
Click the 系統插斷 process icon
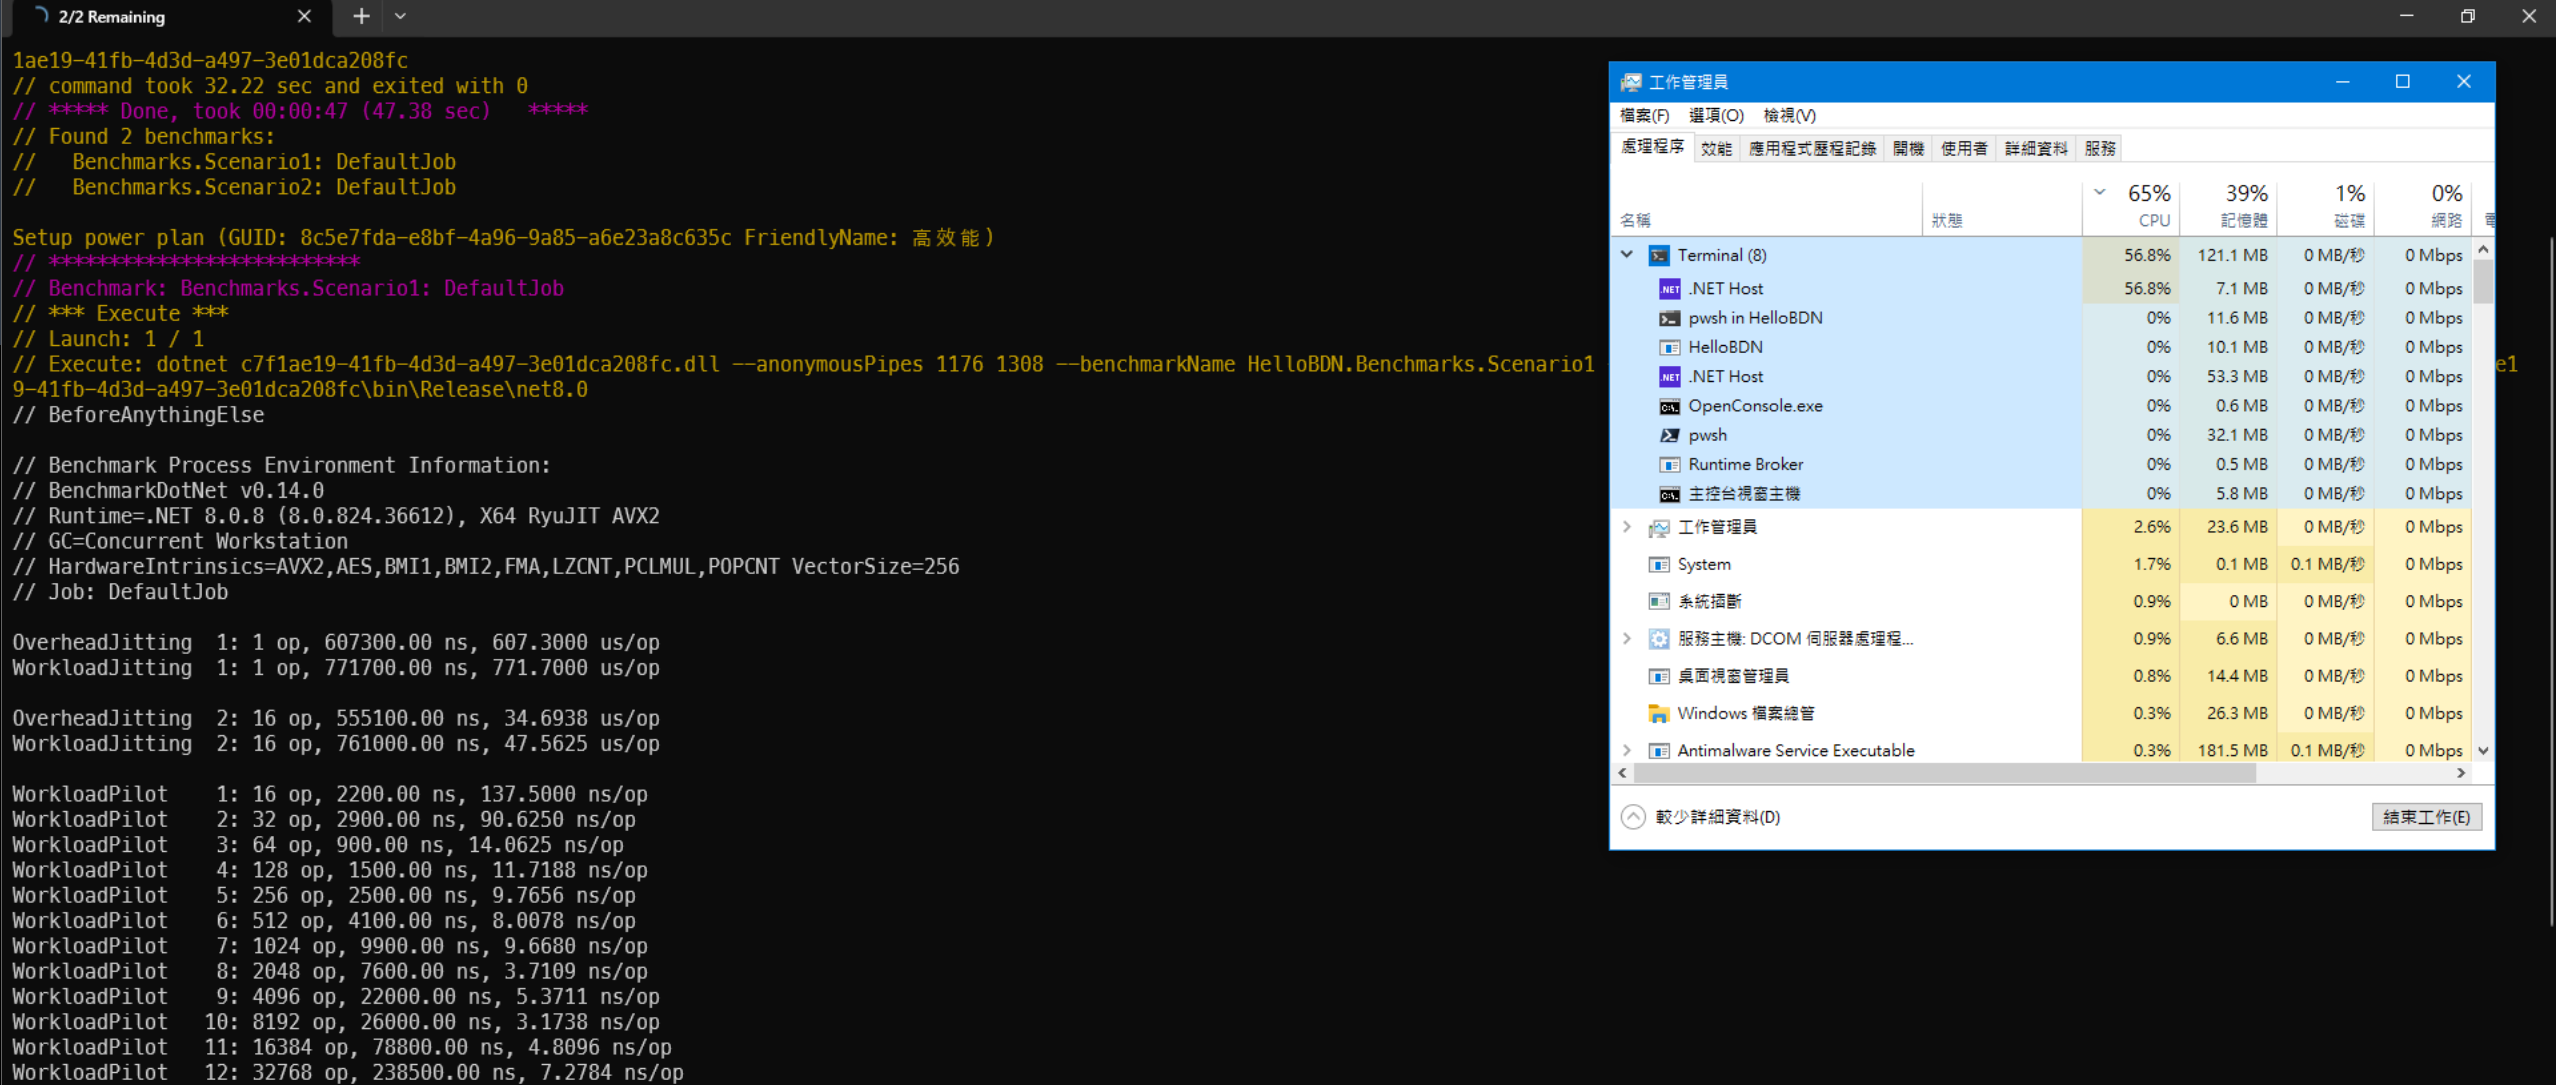point(1659,602)
